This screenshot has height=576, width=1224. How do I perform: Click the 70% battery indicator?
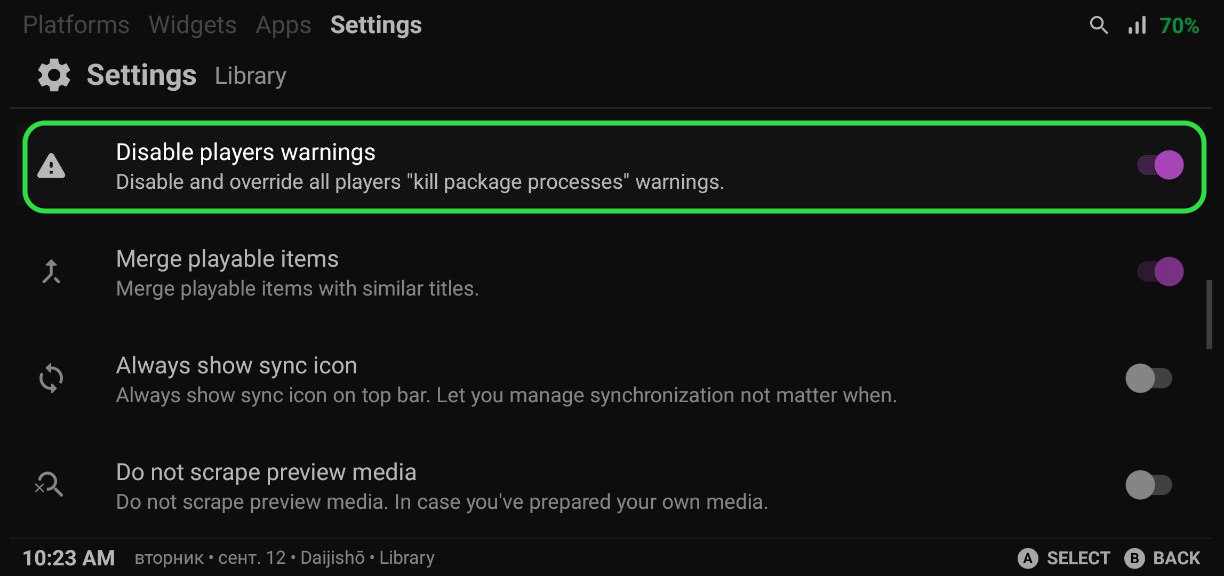click(1179, 26)
